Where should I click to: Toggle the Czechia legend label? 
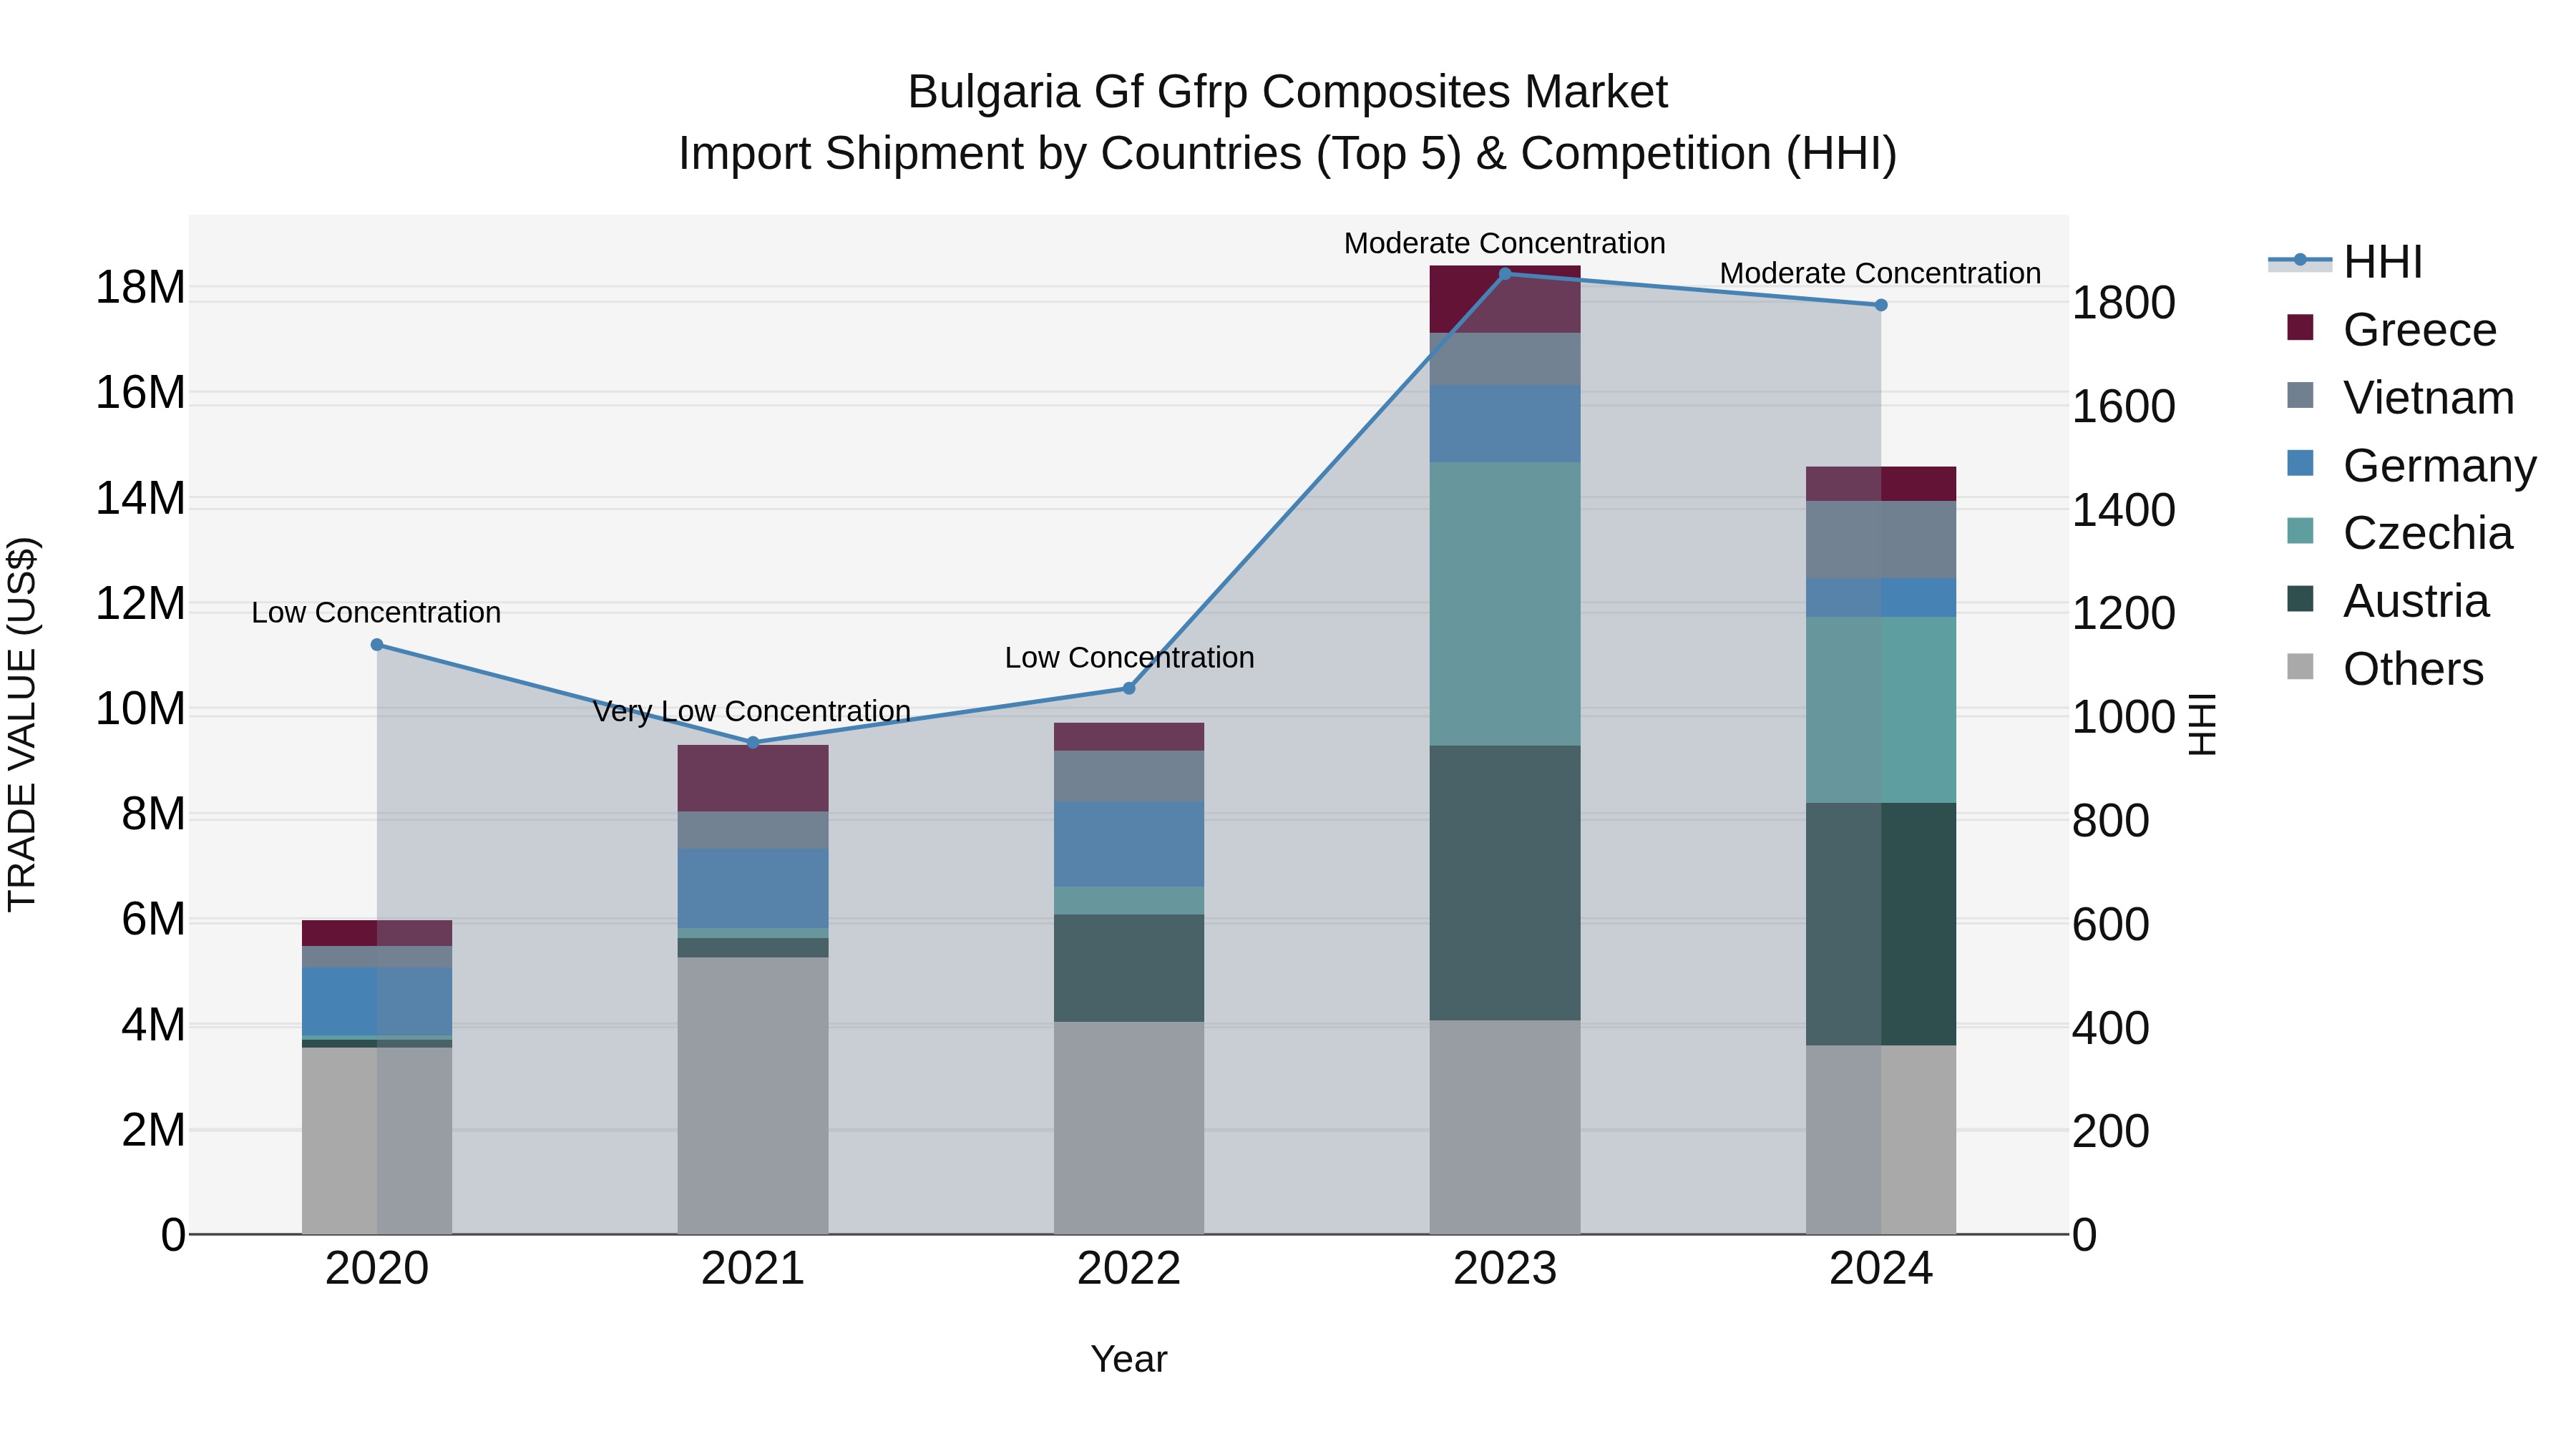pos(2428,533)
